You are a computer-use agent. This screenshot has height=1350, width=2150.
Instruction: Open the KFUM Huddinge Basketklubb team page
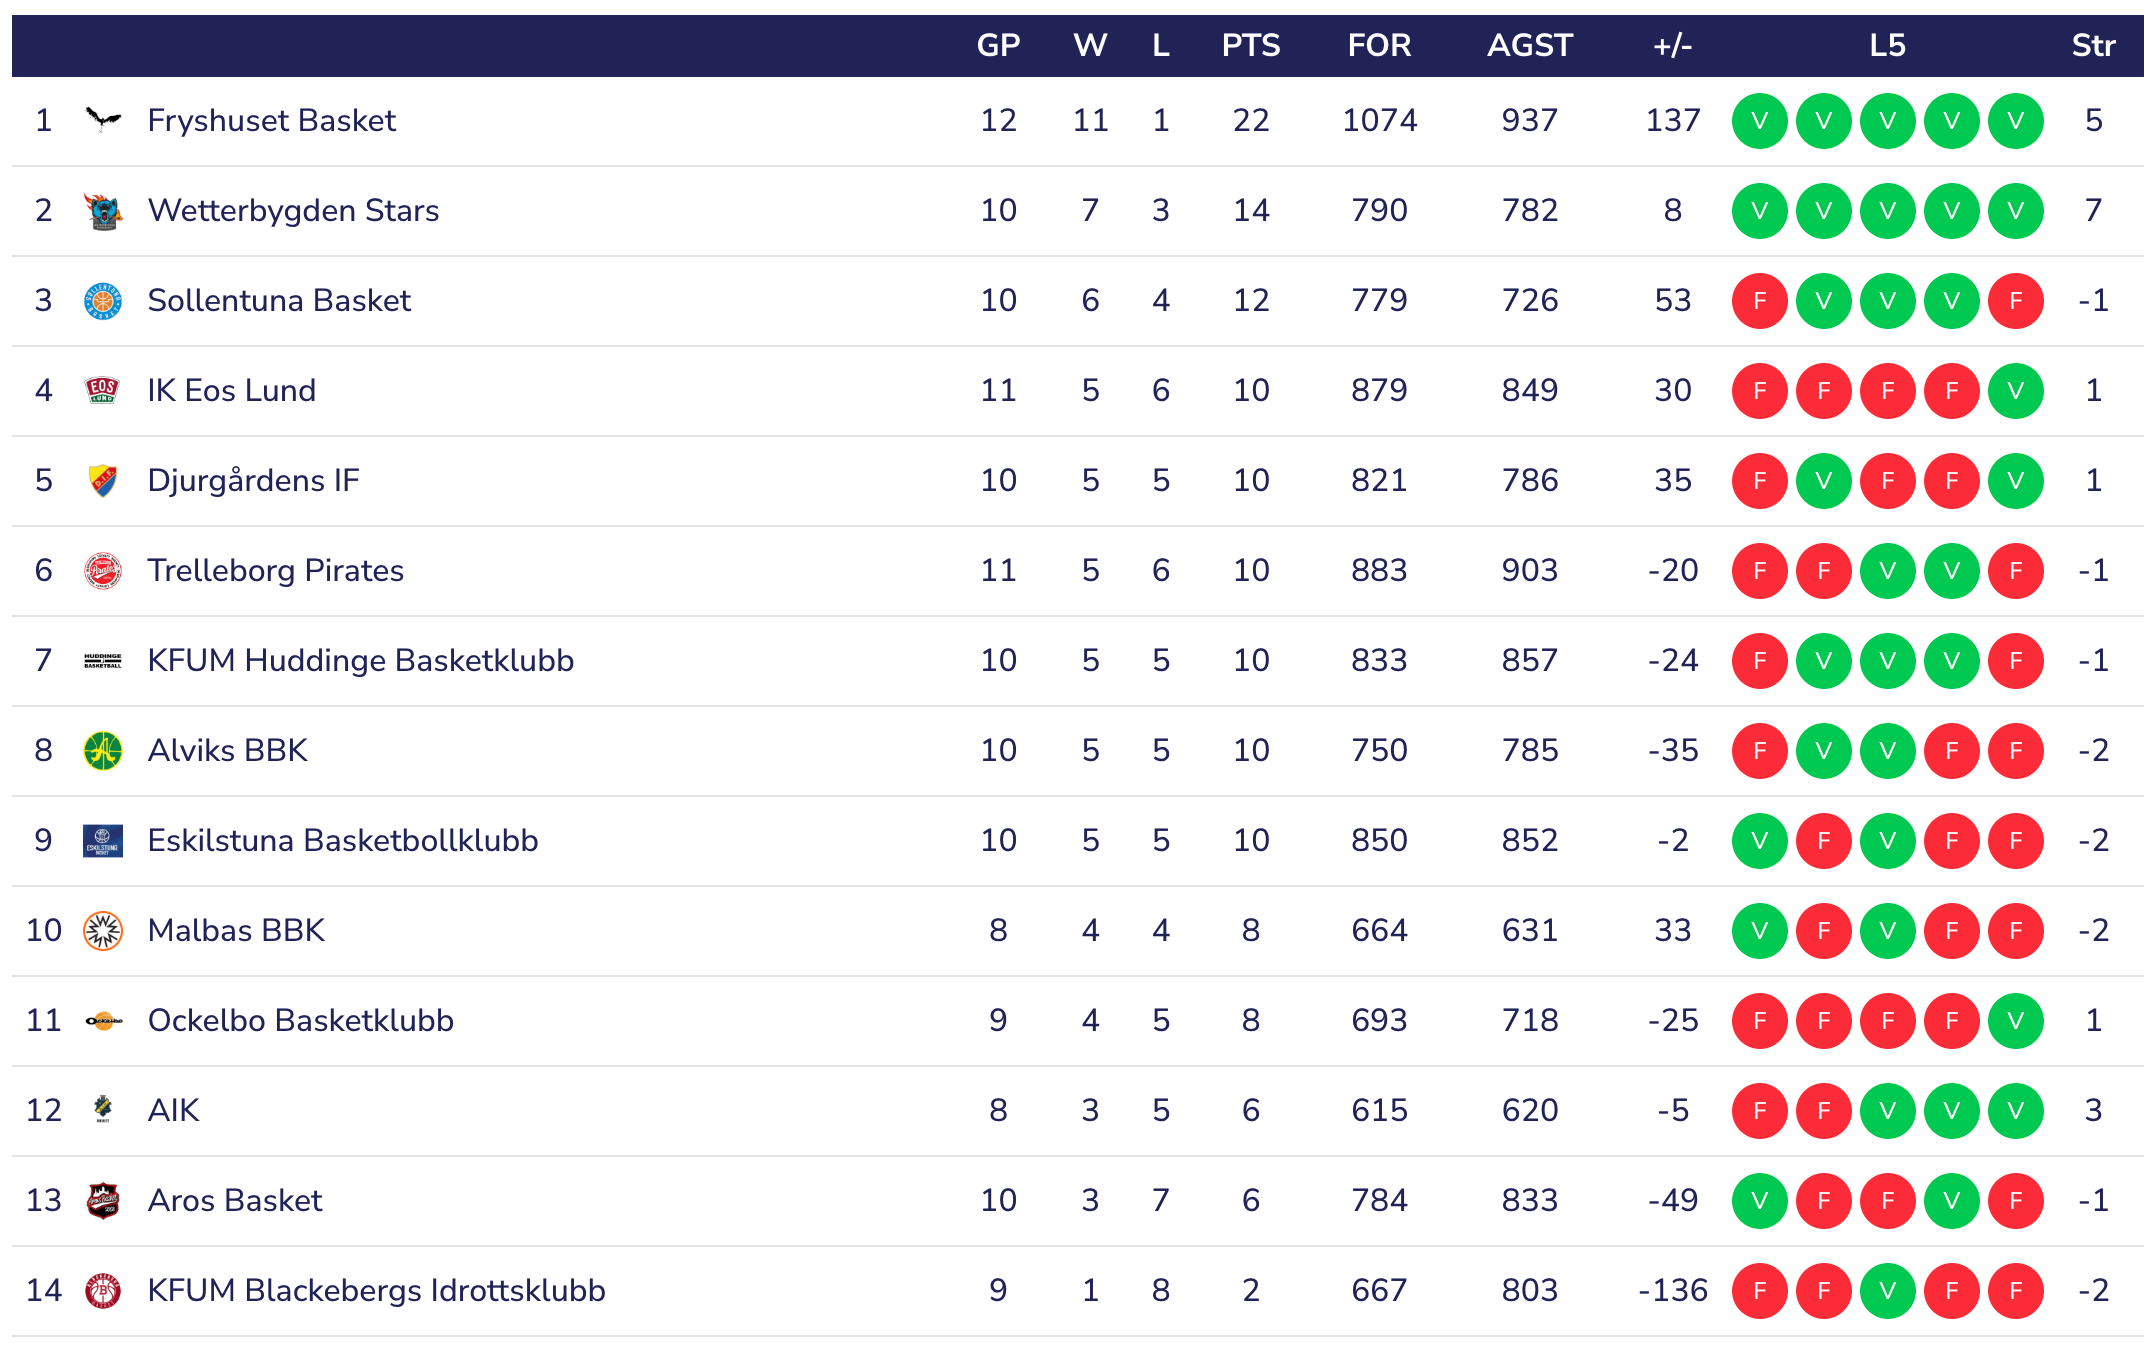pyautogui.click(x=360, y=661)
